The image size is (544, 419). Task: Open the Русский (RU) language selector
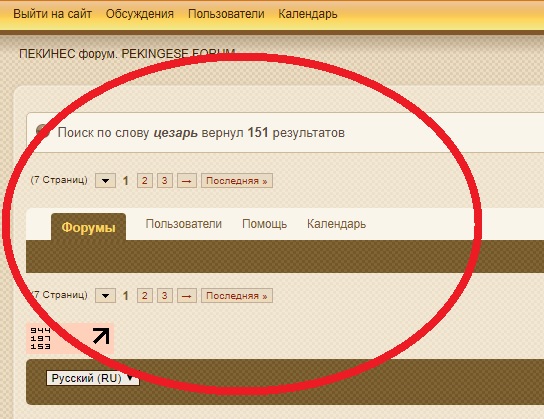click(x=93, y=378)
